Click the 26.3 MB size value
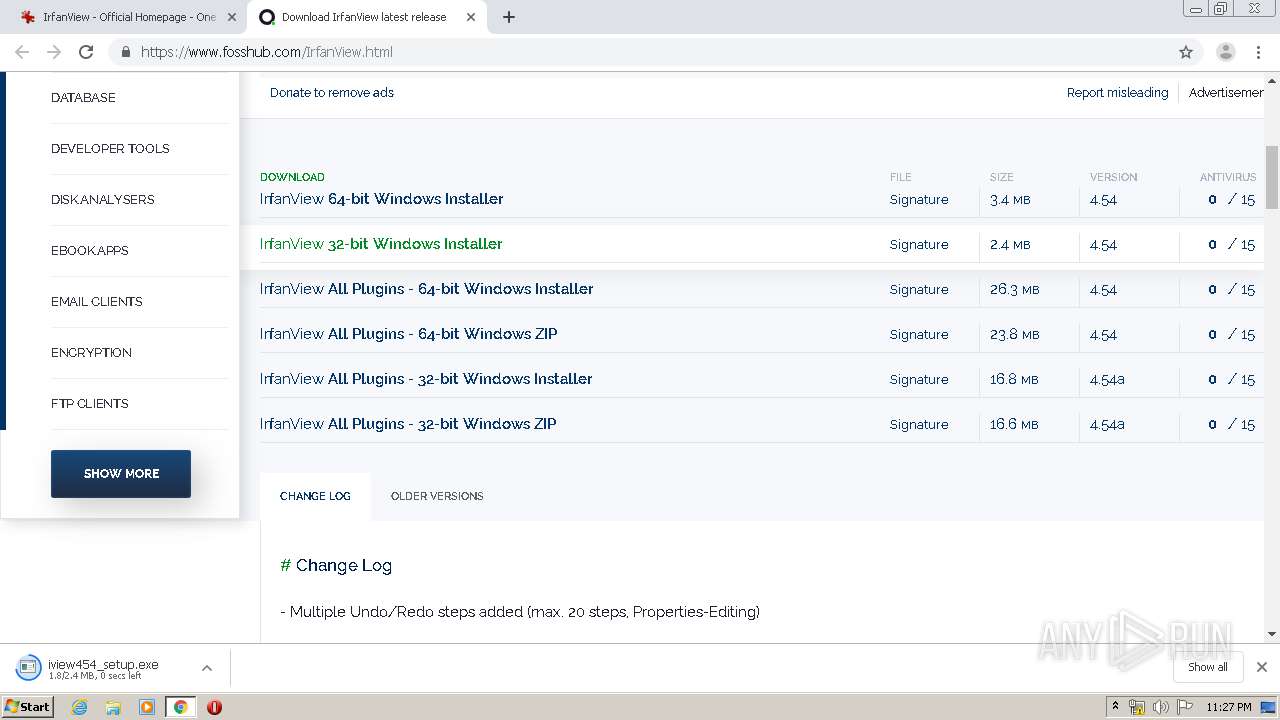Viewport: 1280px width, 720px height. click(x=1015, y=290)
